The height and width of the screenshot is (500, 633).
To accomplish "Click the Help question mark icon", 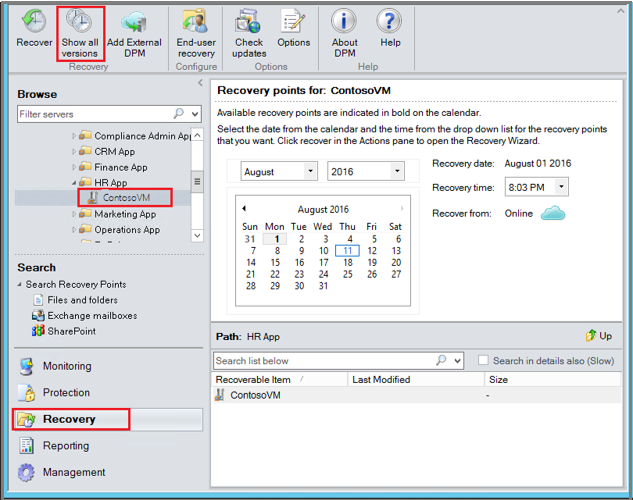I will (x=389, y=21).
